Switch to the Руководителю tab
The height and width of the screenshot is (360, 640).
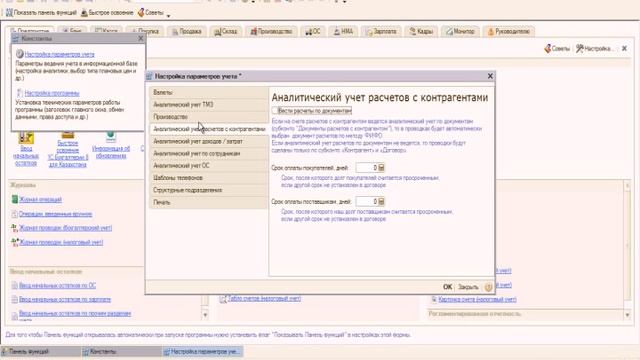pos(509,31)
